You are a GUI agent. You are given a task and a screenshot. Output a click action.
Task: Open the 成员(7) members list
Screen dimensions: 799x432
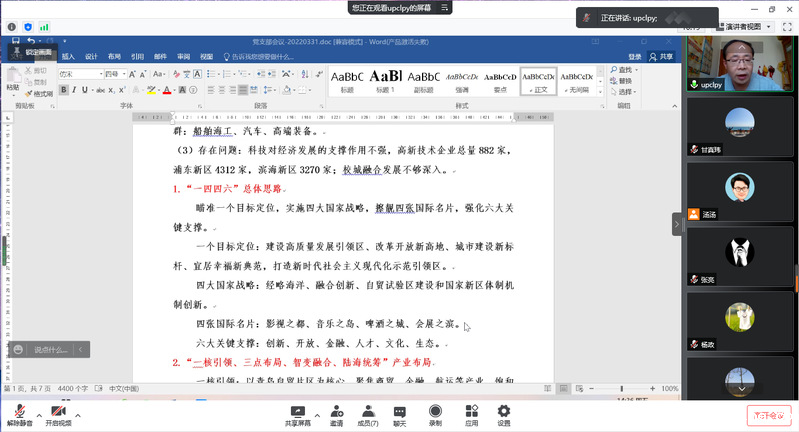coord(368,416)
